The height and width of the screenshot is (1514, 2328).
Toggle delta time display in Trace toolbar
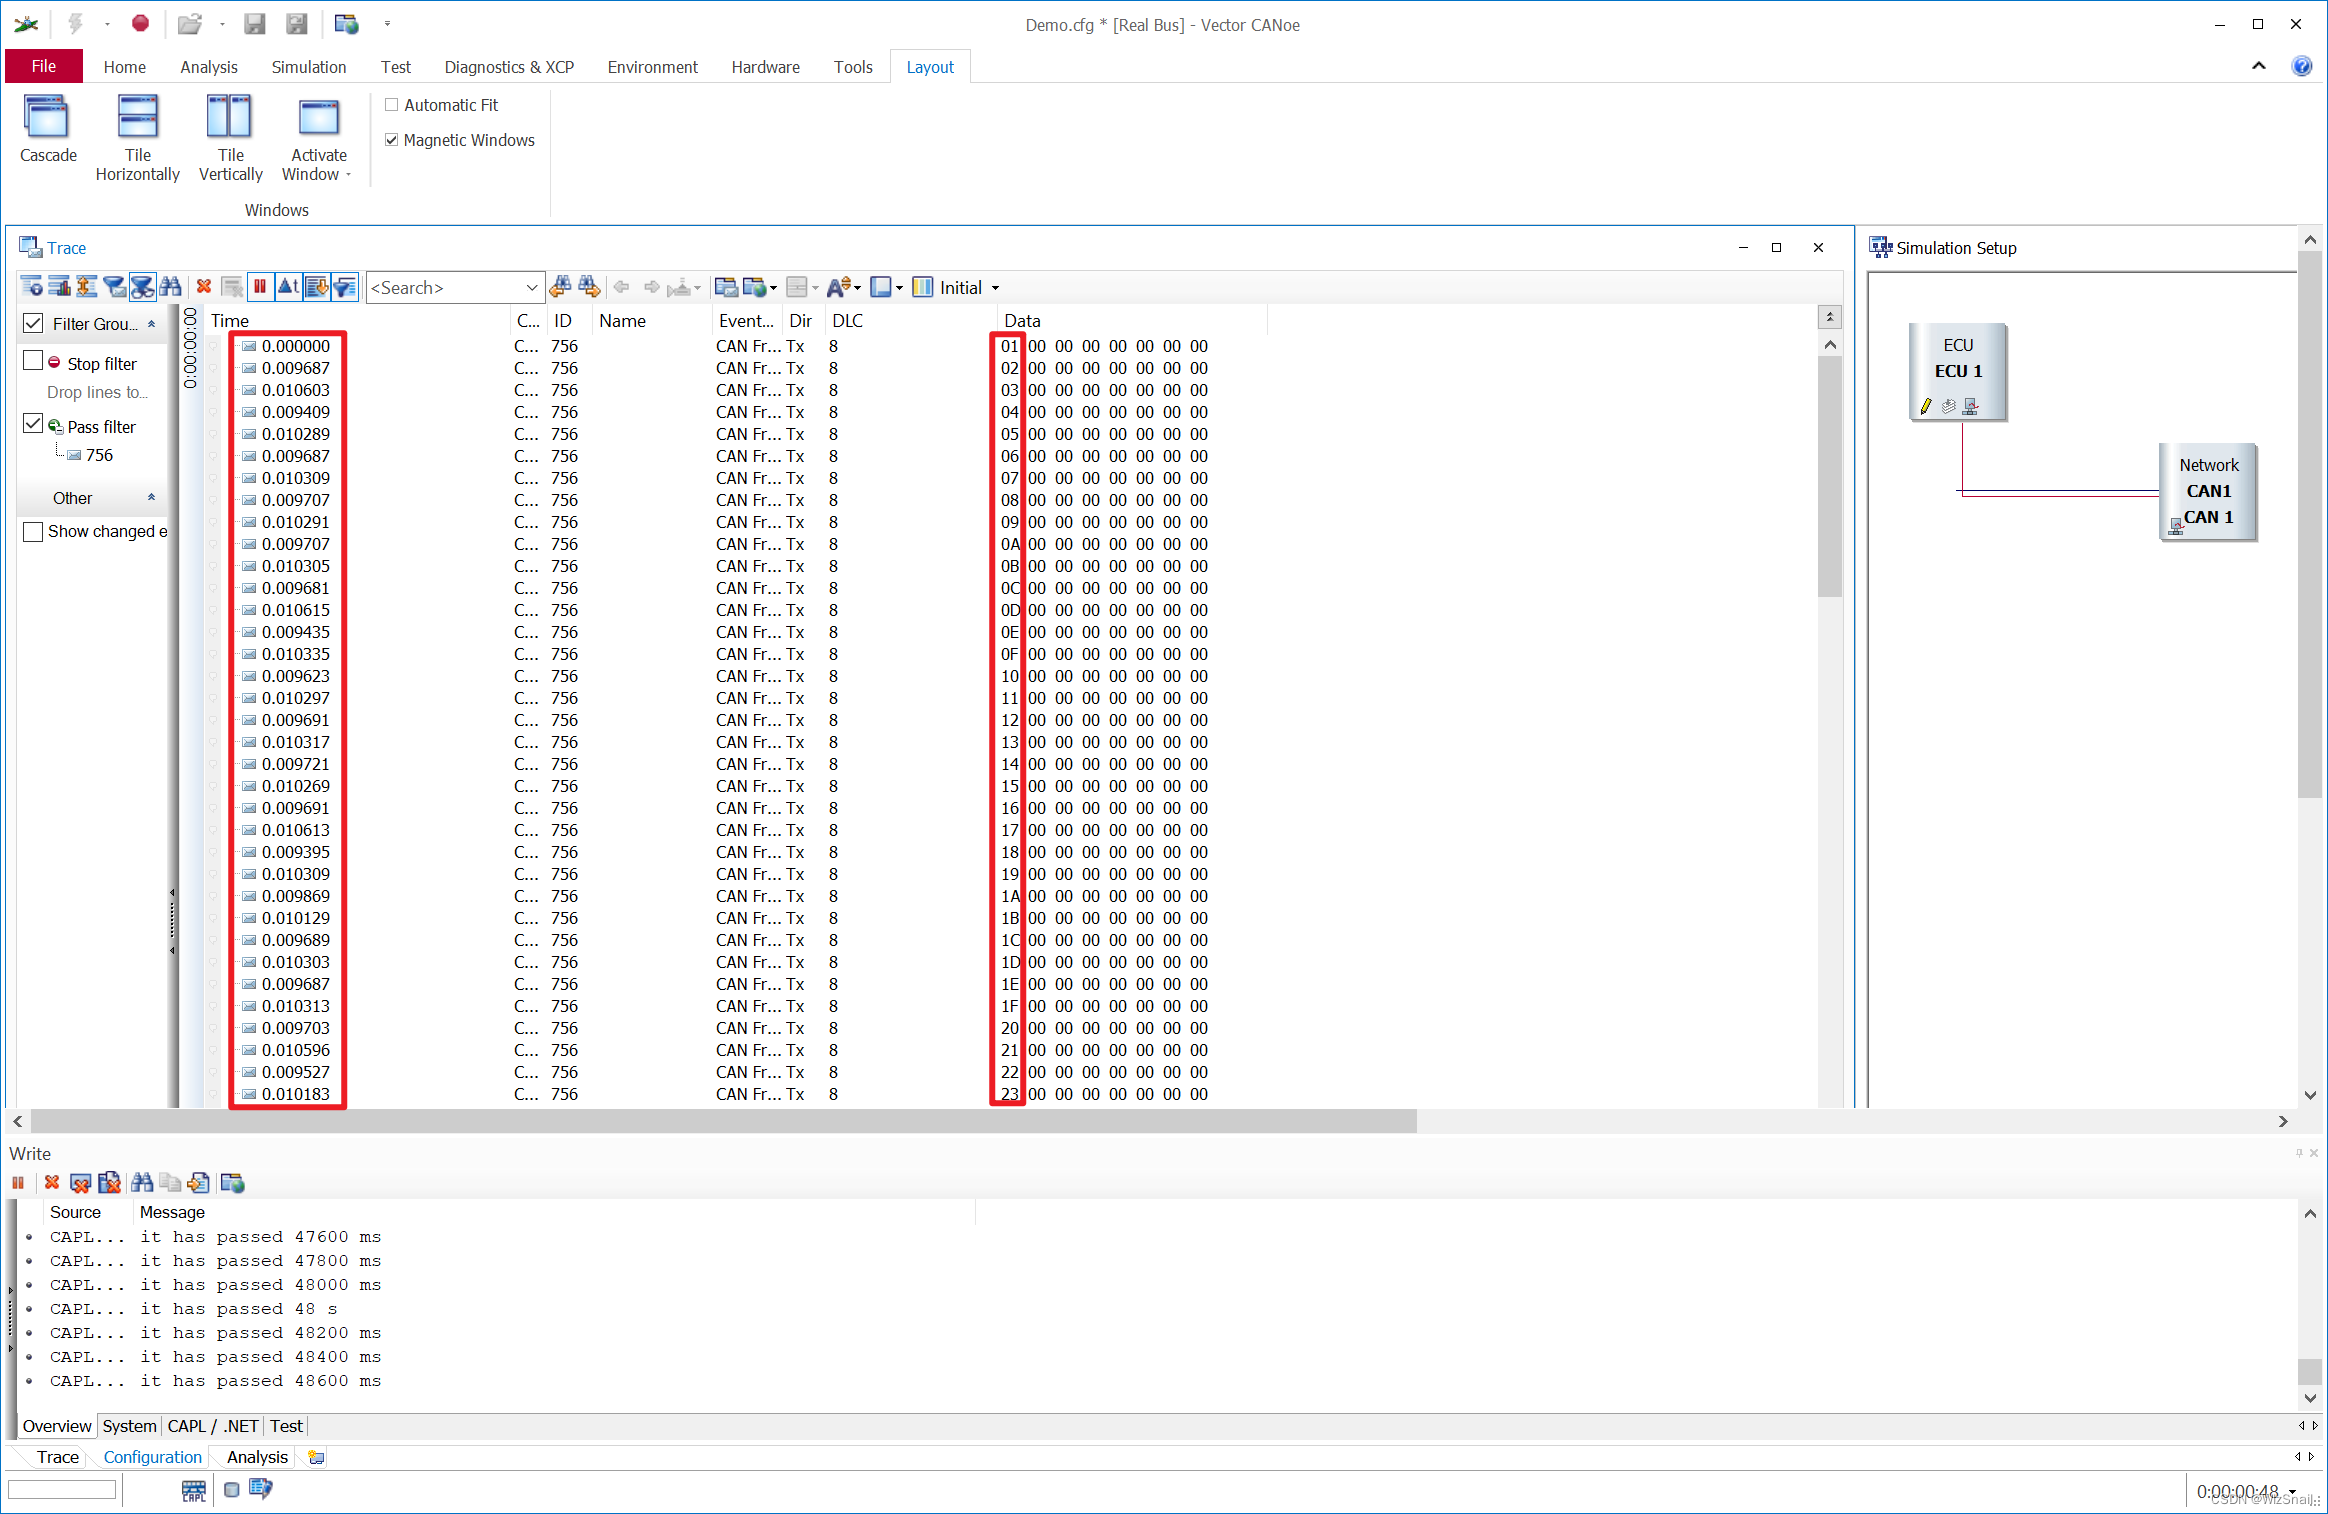coord(288,287)
